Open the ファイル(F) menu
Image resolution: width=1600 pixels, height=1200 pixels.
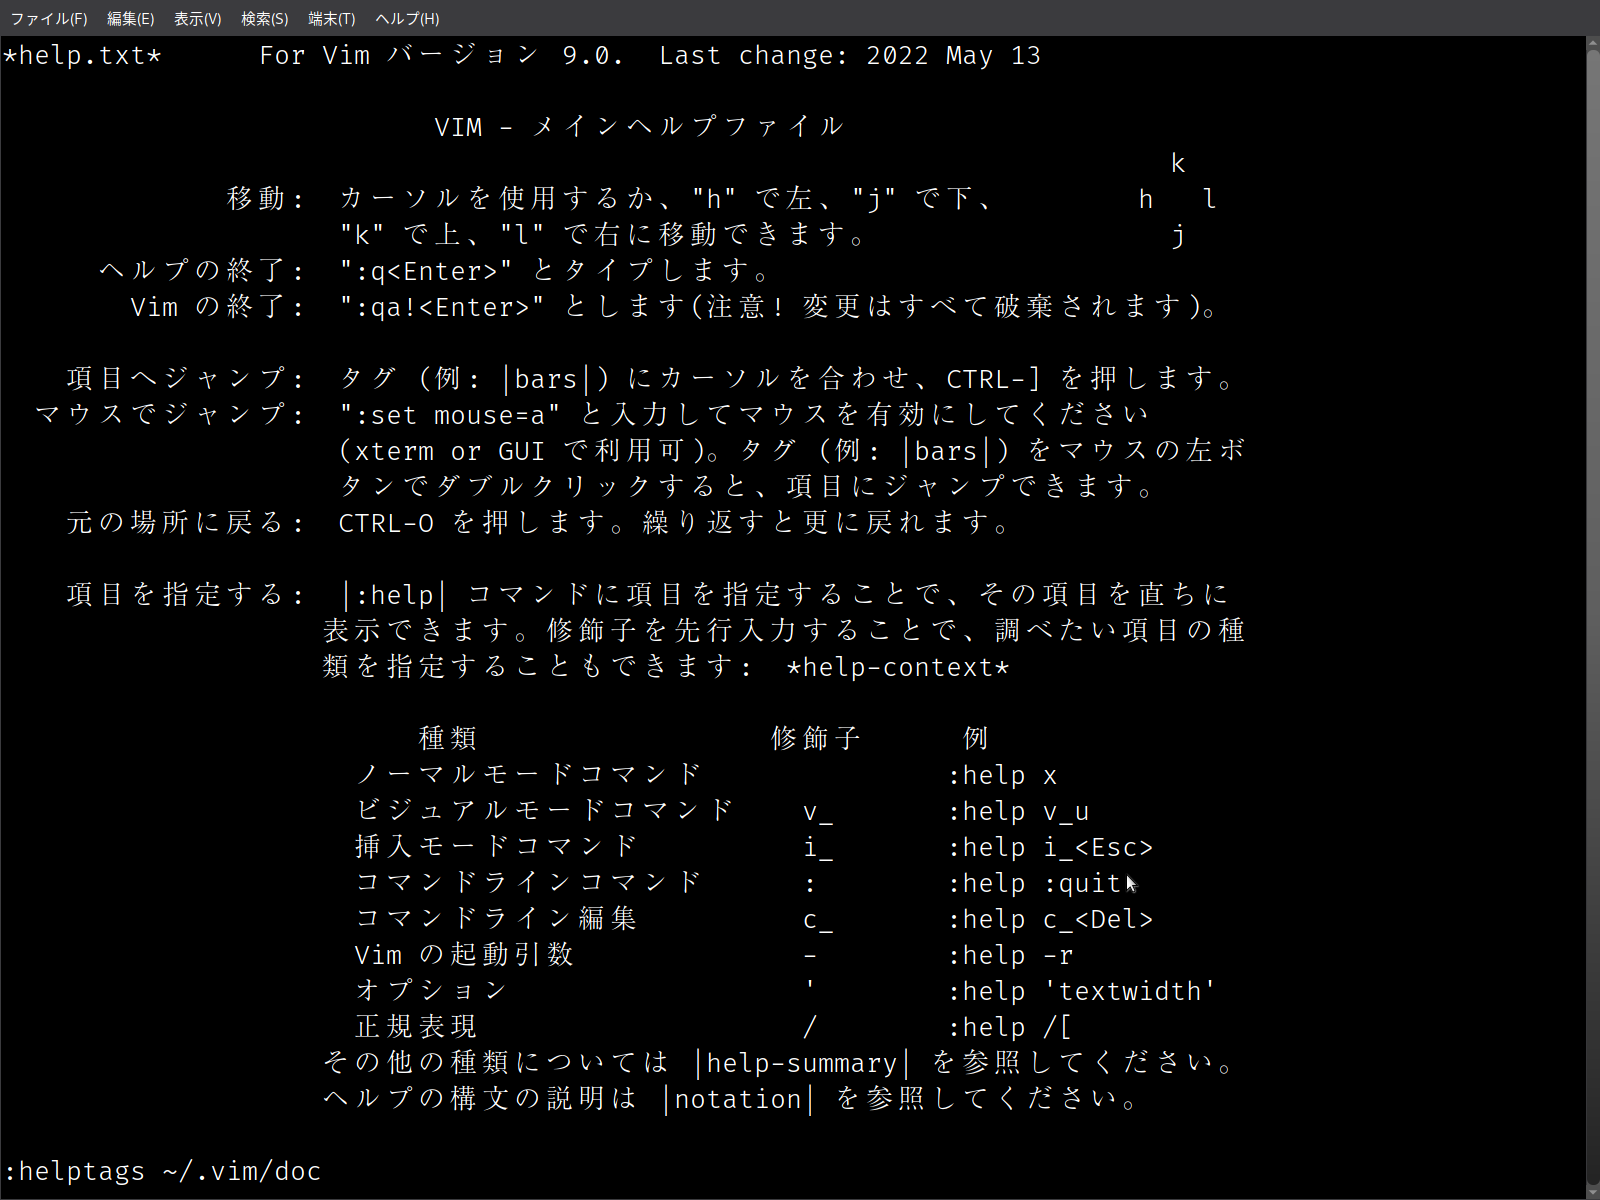coord(49,18)
